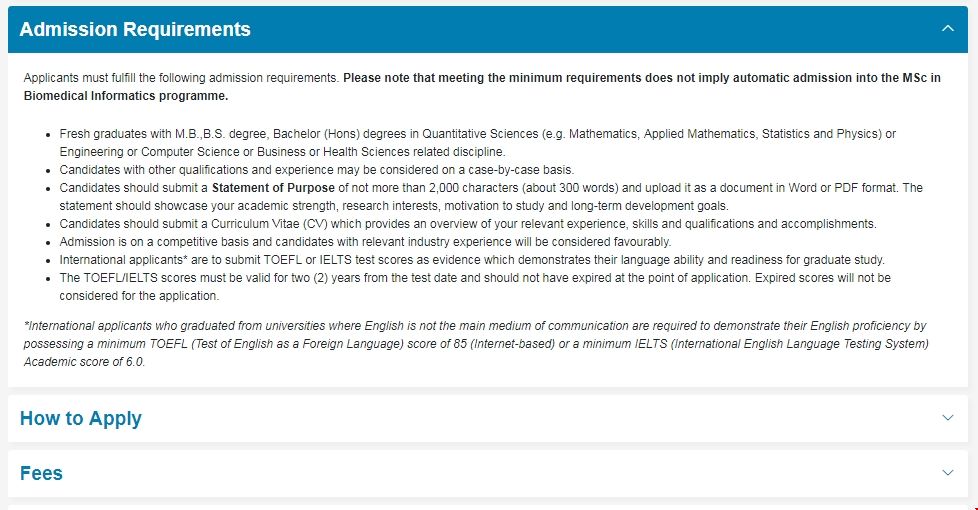The height and width of the screenshot is (510, 978).
Task: Expand the How to Apply section
Action: pos(487,418)
